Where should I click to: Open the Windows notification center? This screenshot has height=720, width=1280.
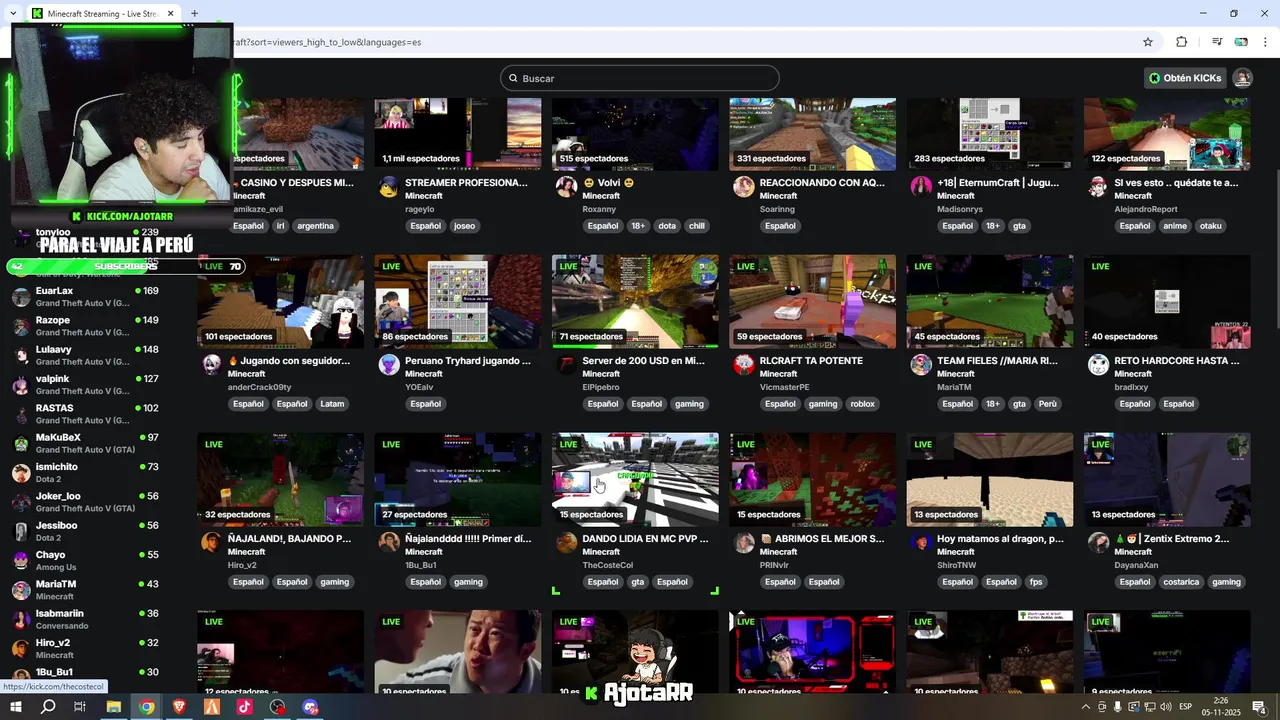point(1259,707)
